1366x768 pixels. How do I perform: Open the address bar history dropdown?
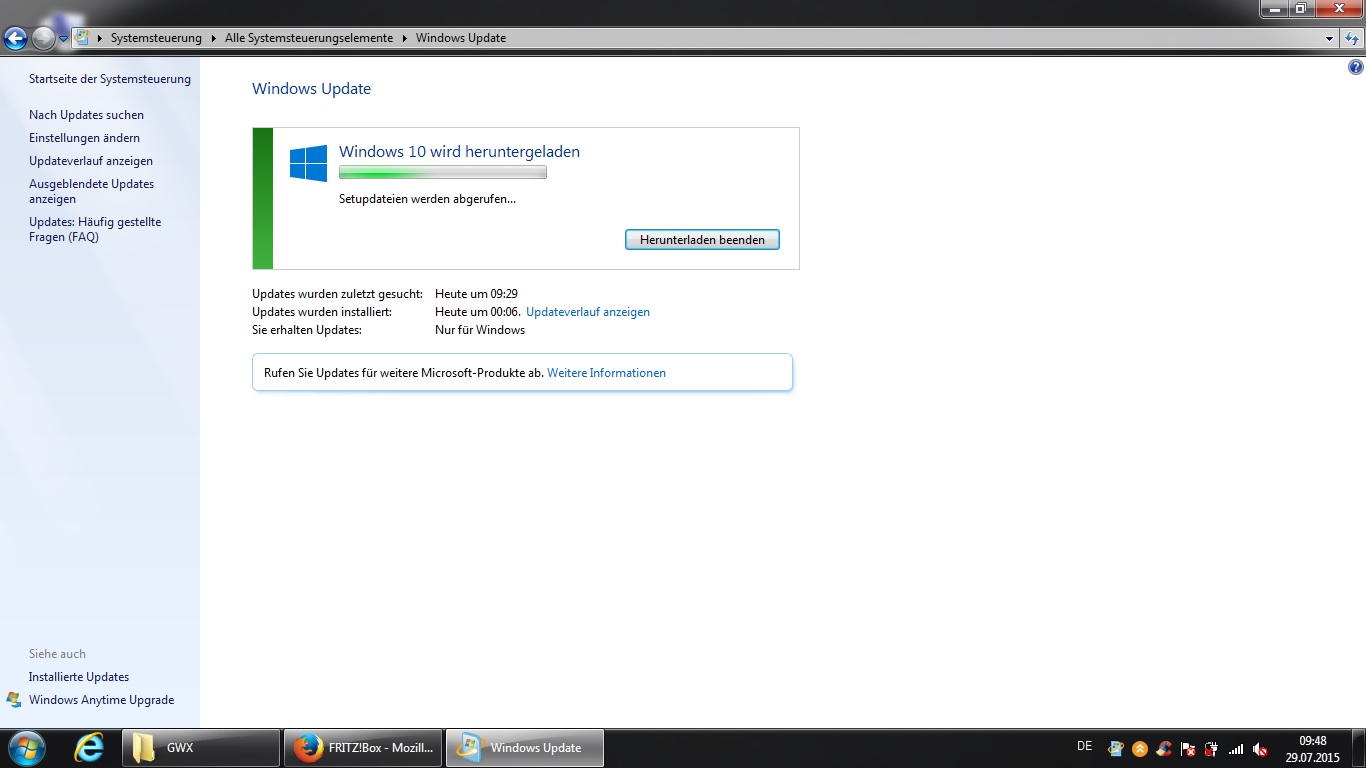(x=1329, y=38)
